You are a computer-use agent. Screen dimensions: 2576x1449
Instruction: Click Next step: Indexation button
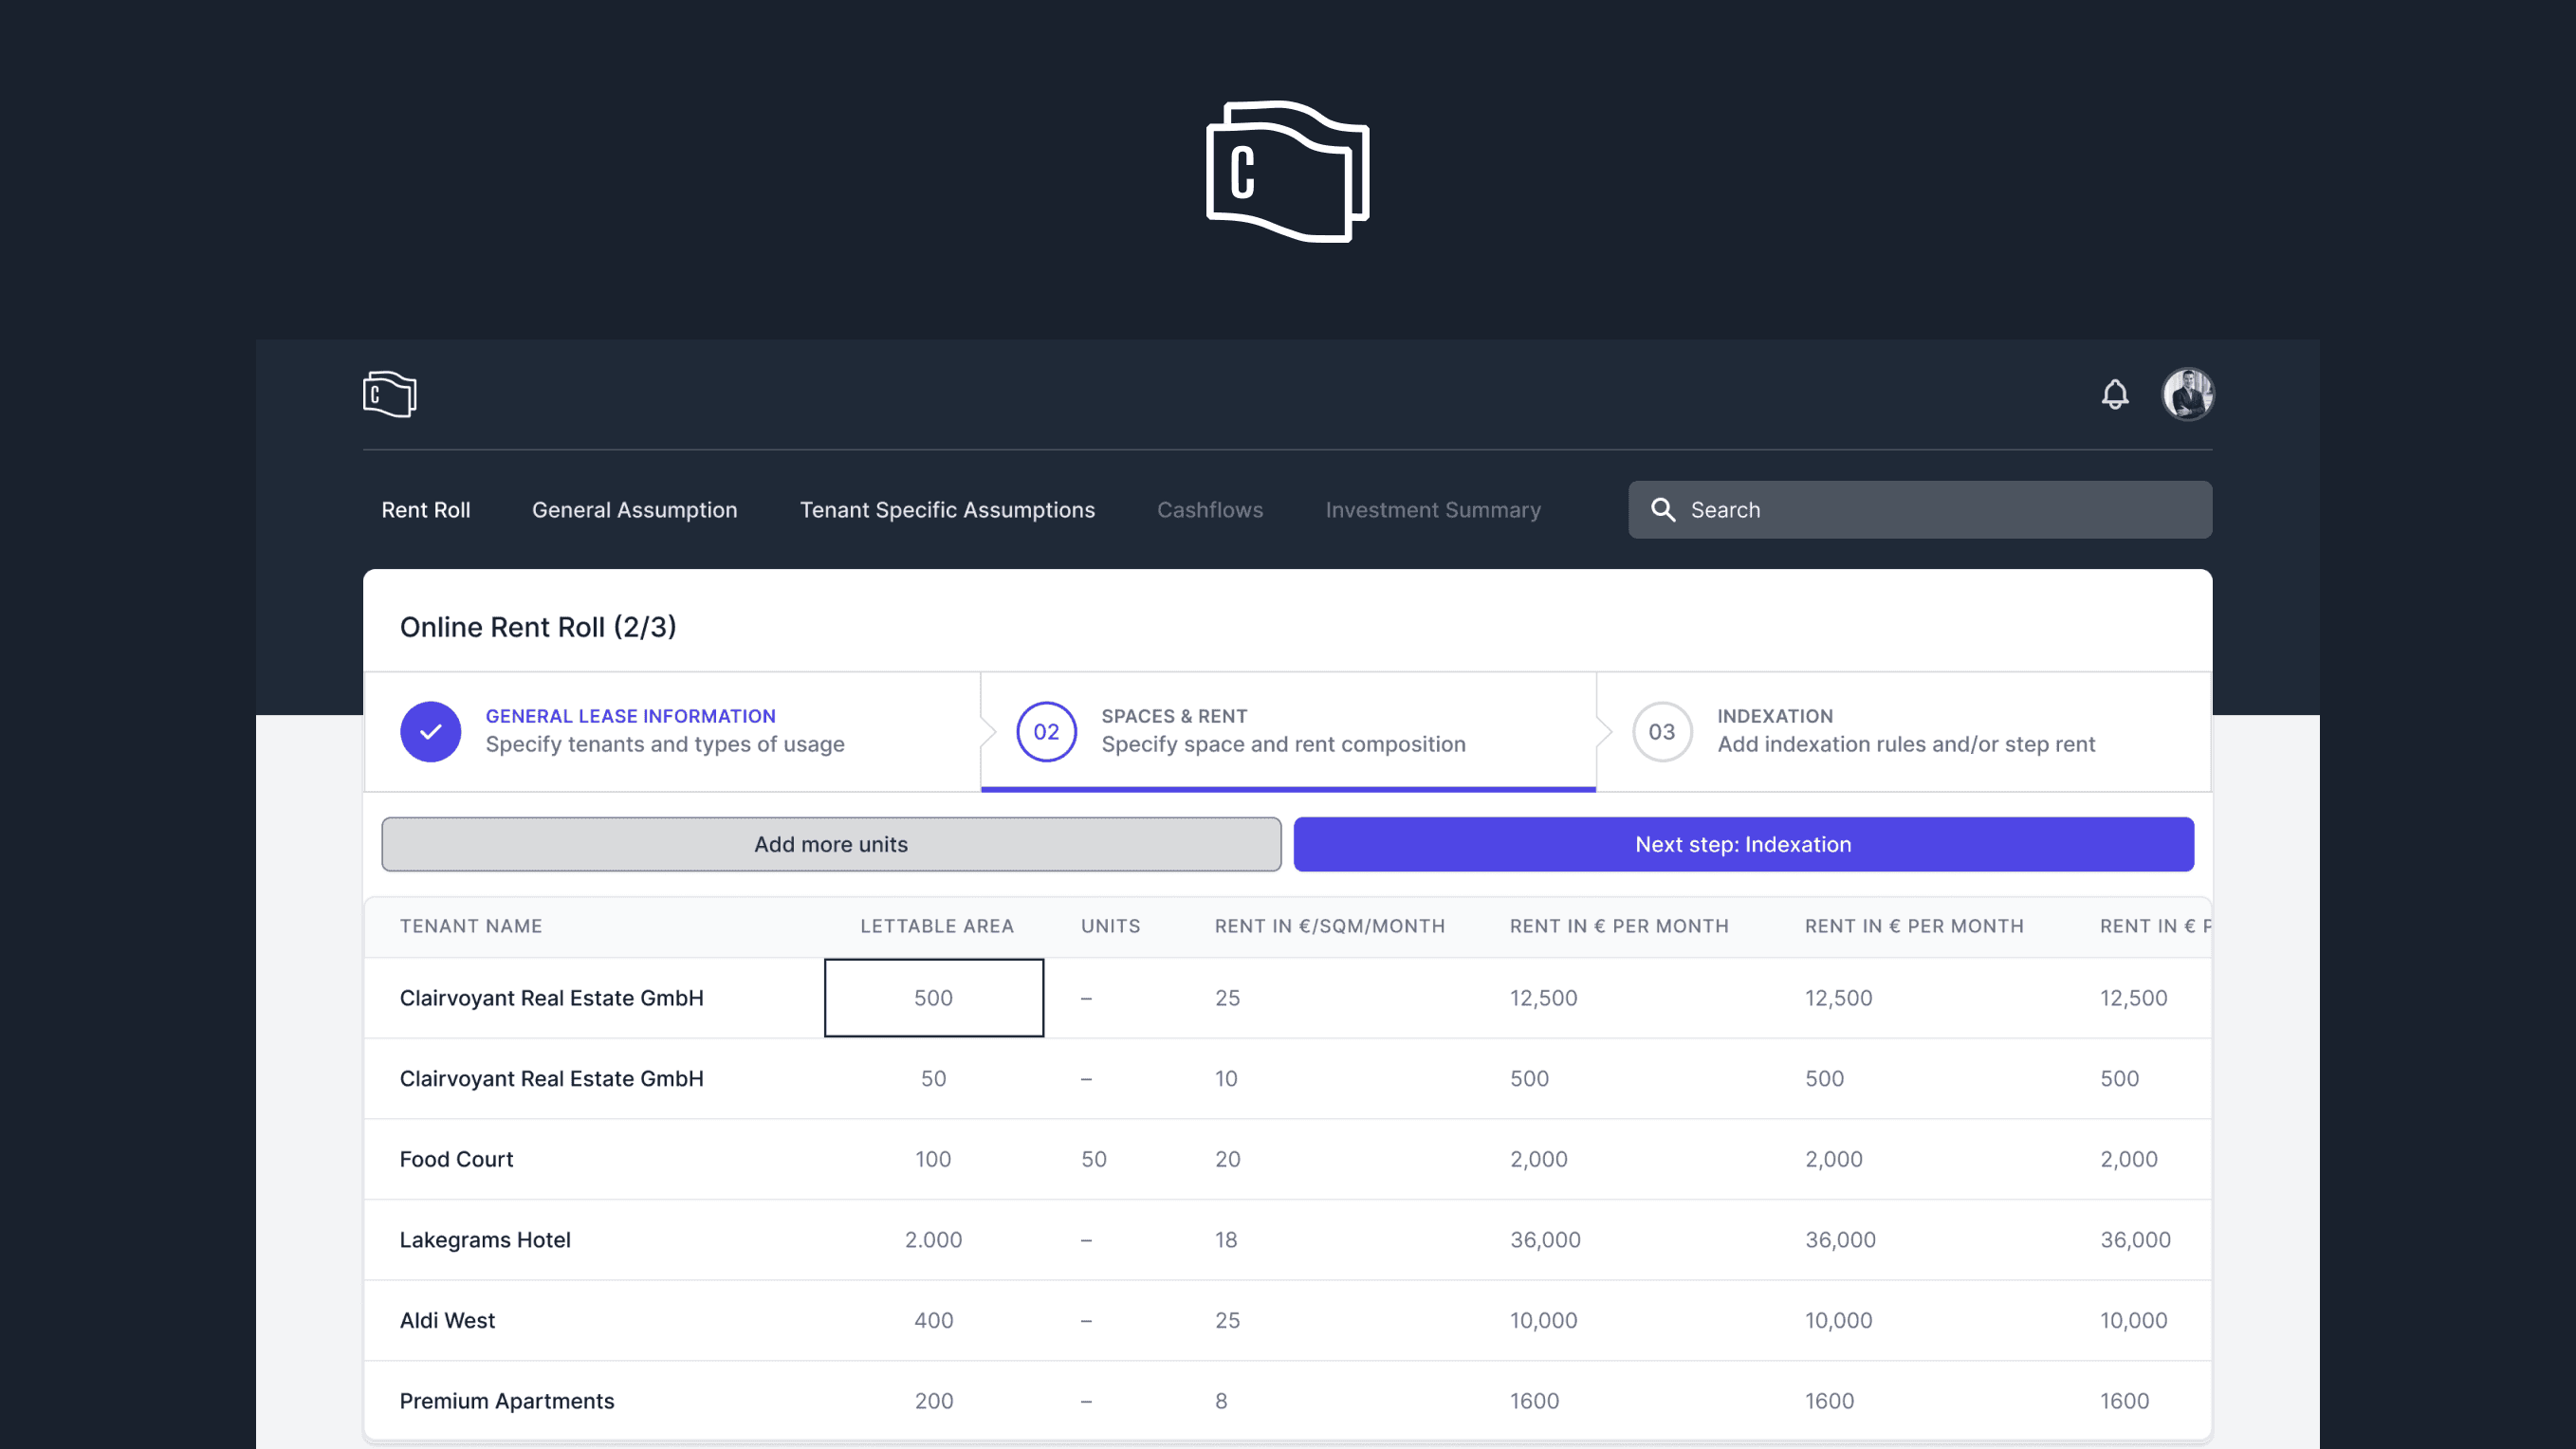(1743, 844)
